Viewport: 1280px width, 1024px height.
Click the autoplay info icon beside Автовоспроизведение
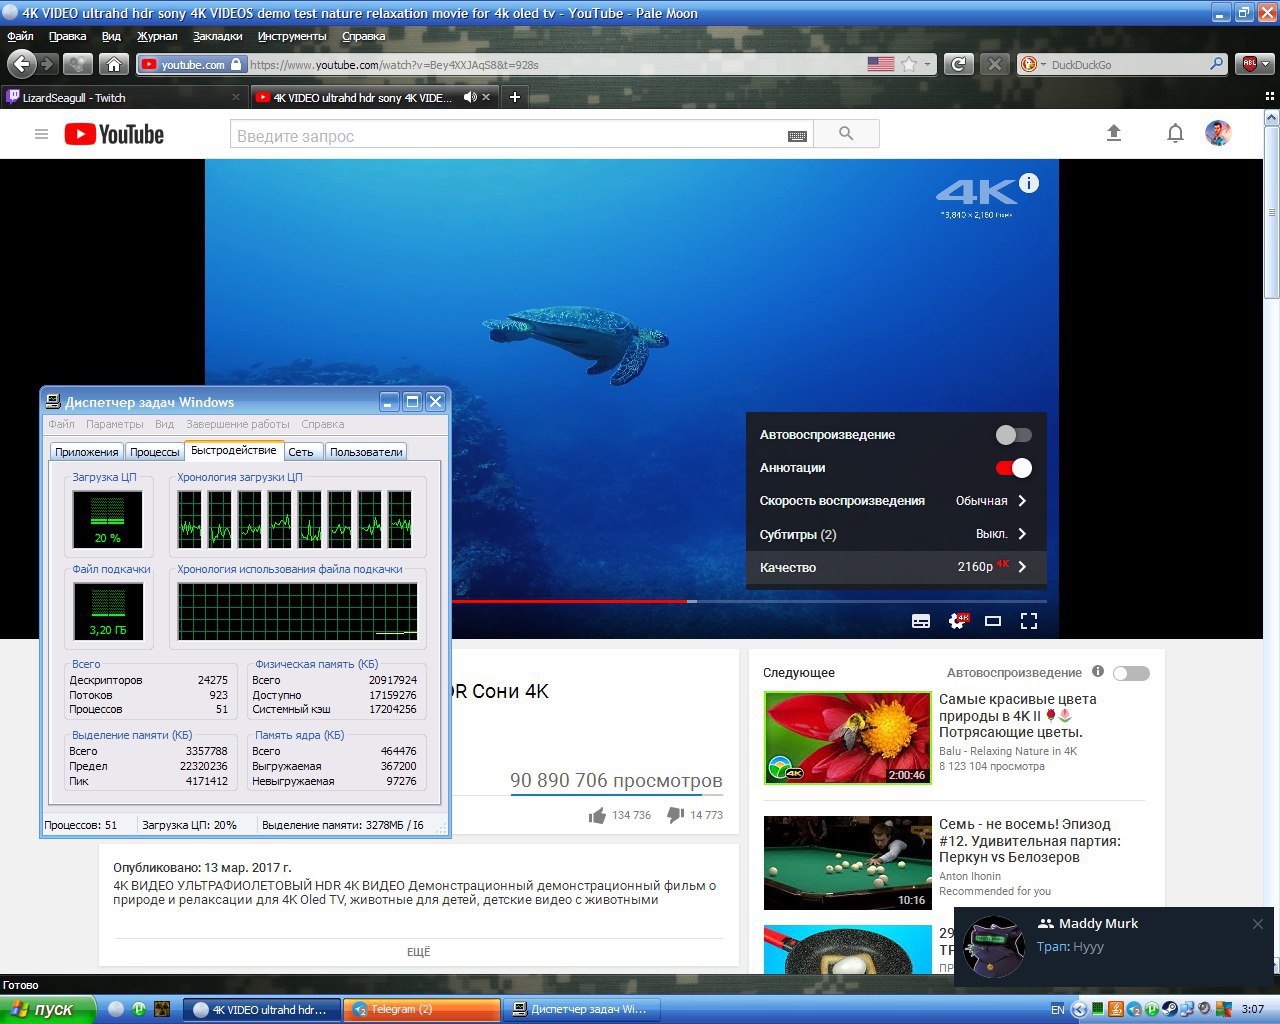(1098, 672)
